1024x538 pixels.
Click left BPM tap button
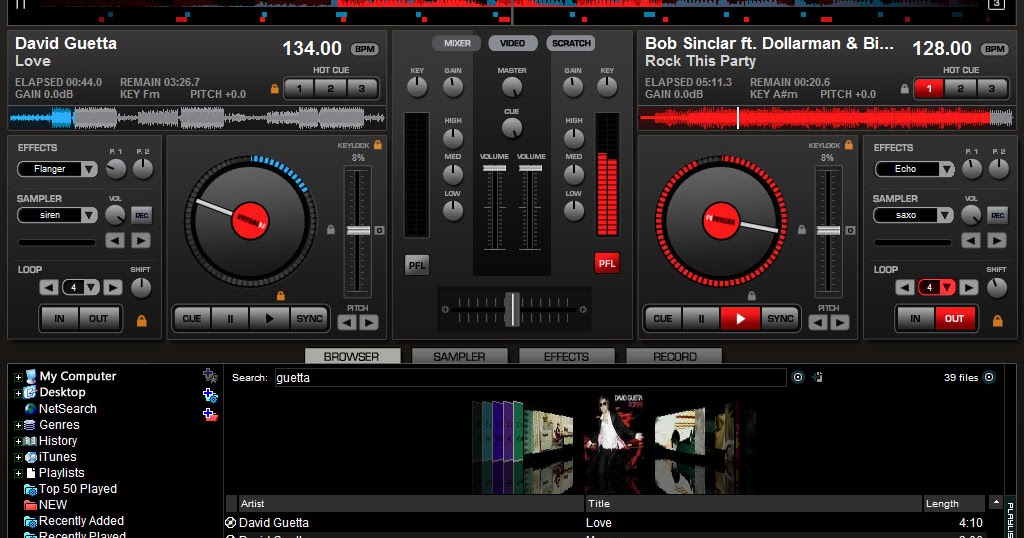[364, 49]
